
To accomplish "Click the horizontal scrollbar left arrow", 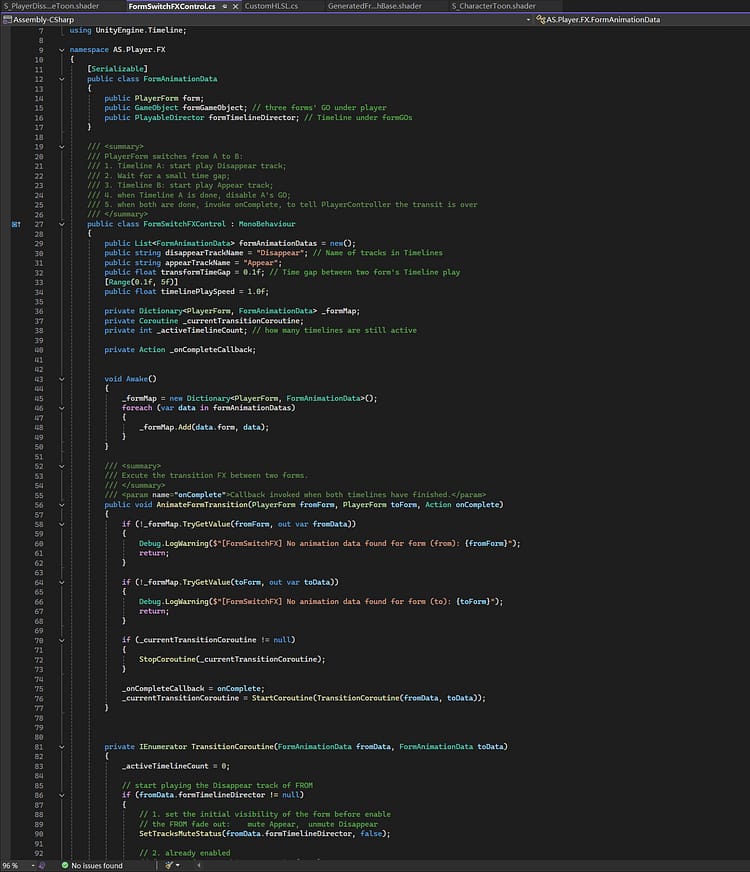I will click(198, 866).
